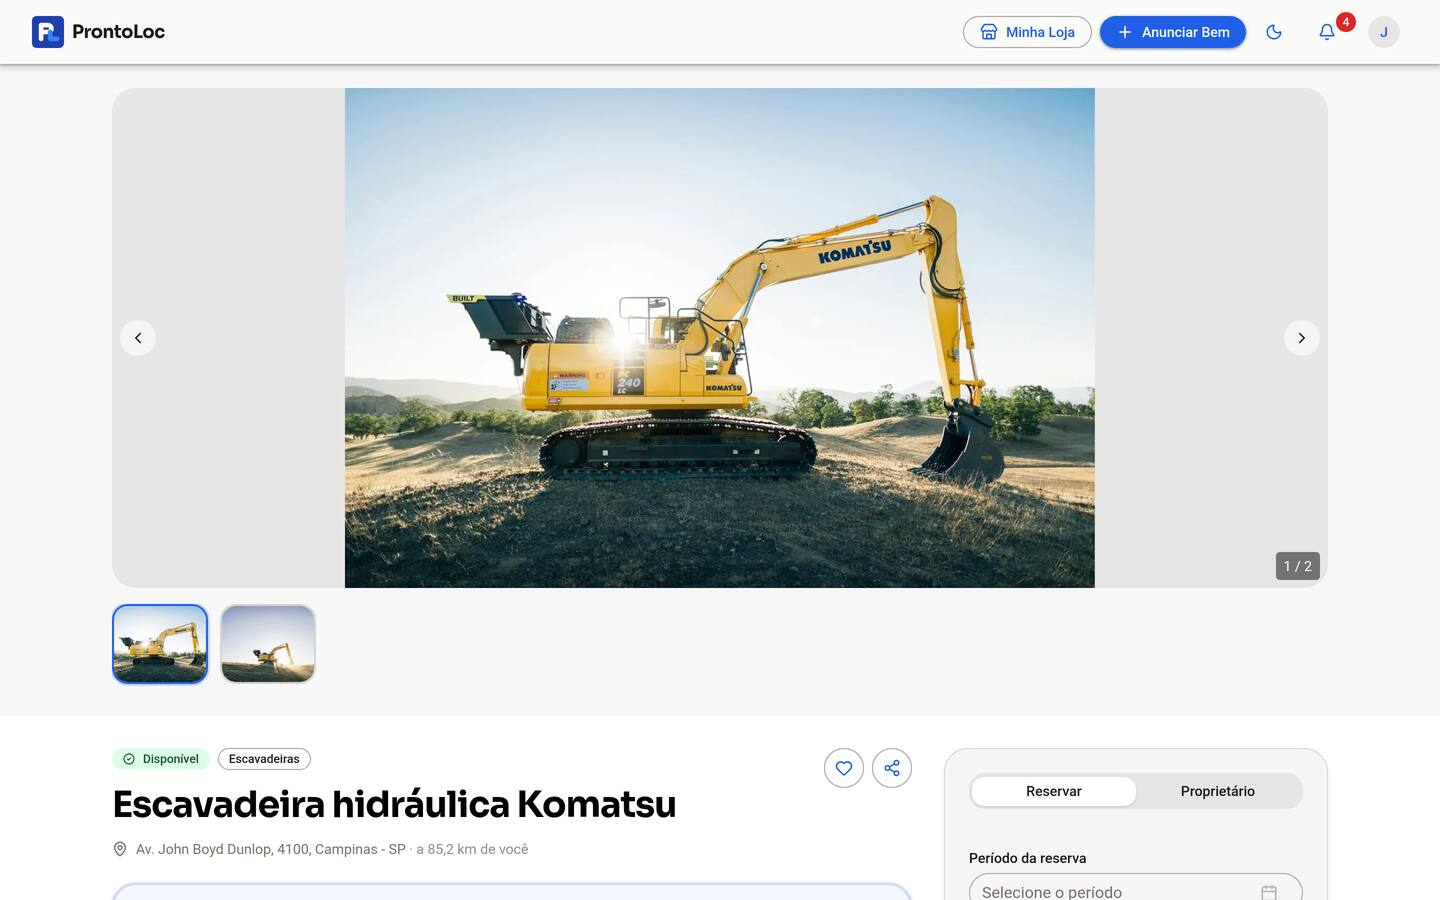Advance to the next gallery image

[1302, 338]
